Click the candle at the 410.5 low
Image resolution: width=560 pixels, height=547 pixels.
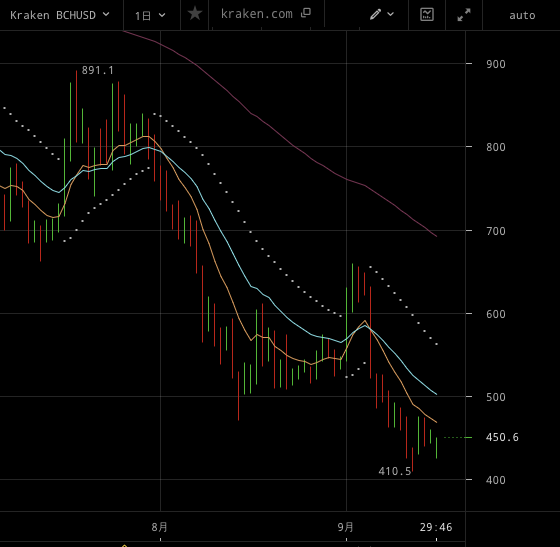pos(412,459)
